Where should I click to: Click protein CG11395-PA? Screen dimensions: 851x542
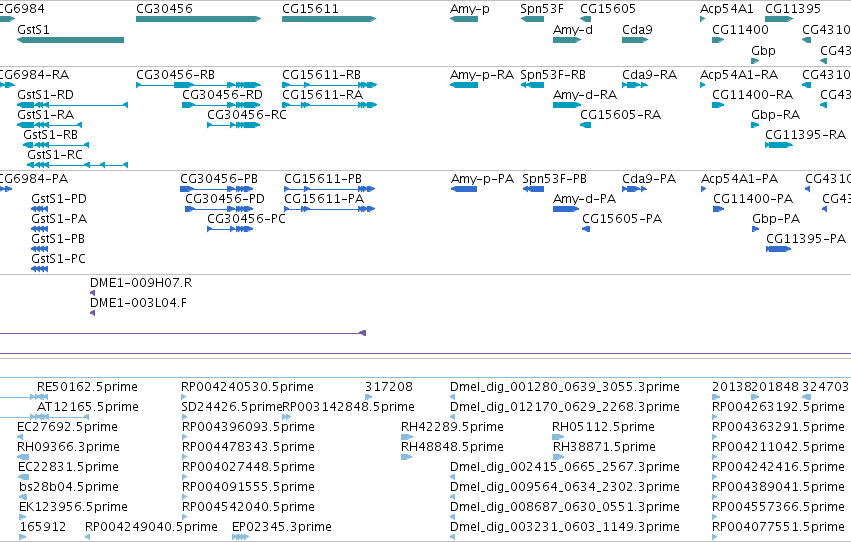(806, 239)
